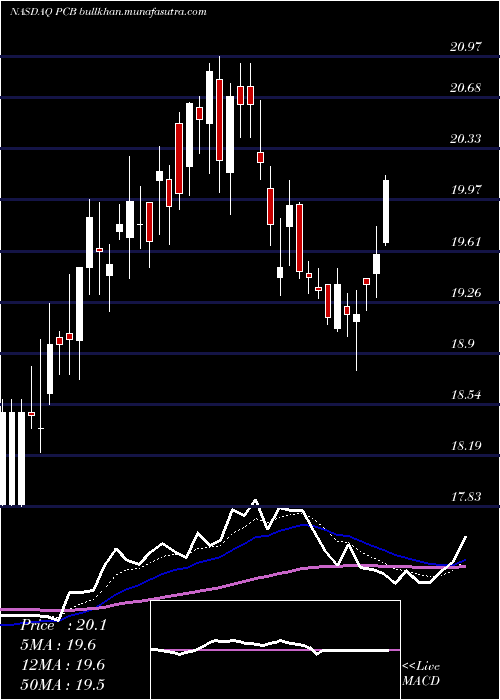Click the 17.83 price axis label
500x700 pixels.
click(x=466, y=497)
